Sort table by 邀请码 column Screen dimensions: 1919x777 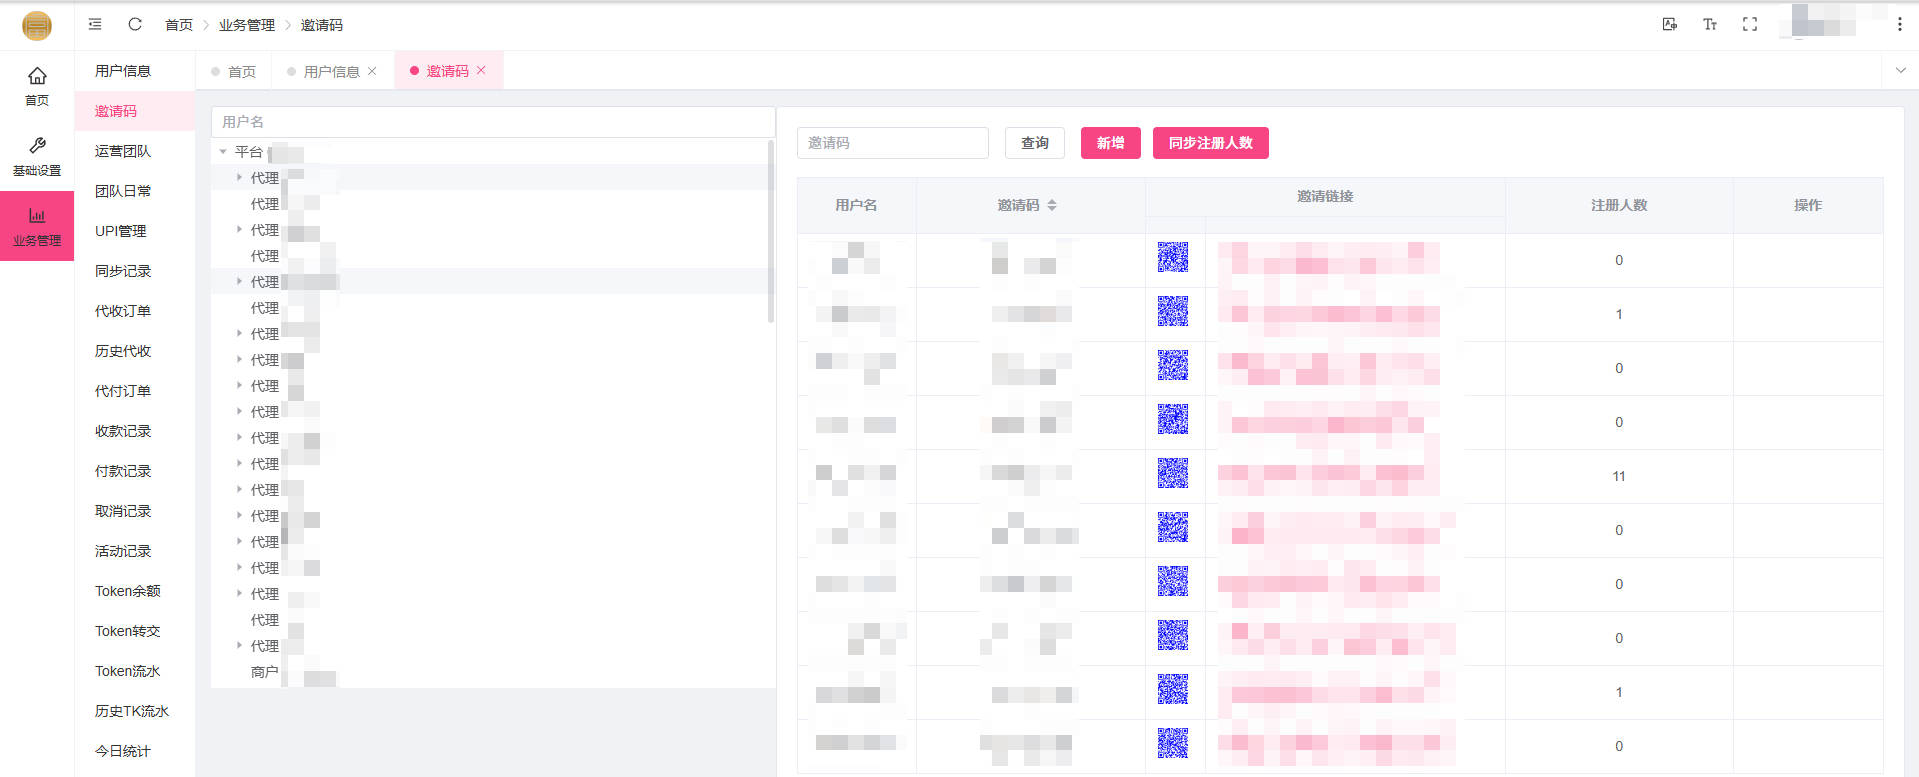point(1051,205)
